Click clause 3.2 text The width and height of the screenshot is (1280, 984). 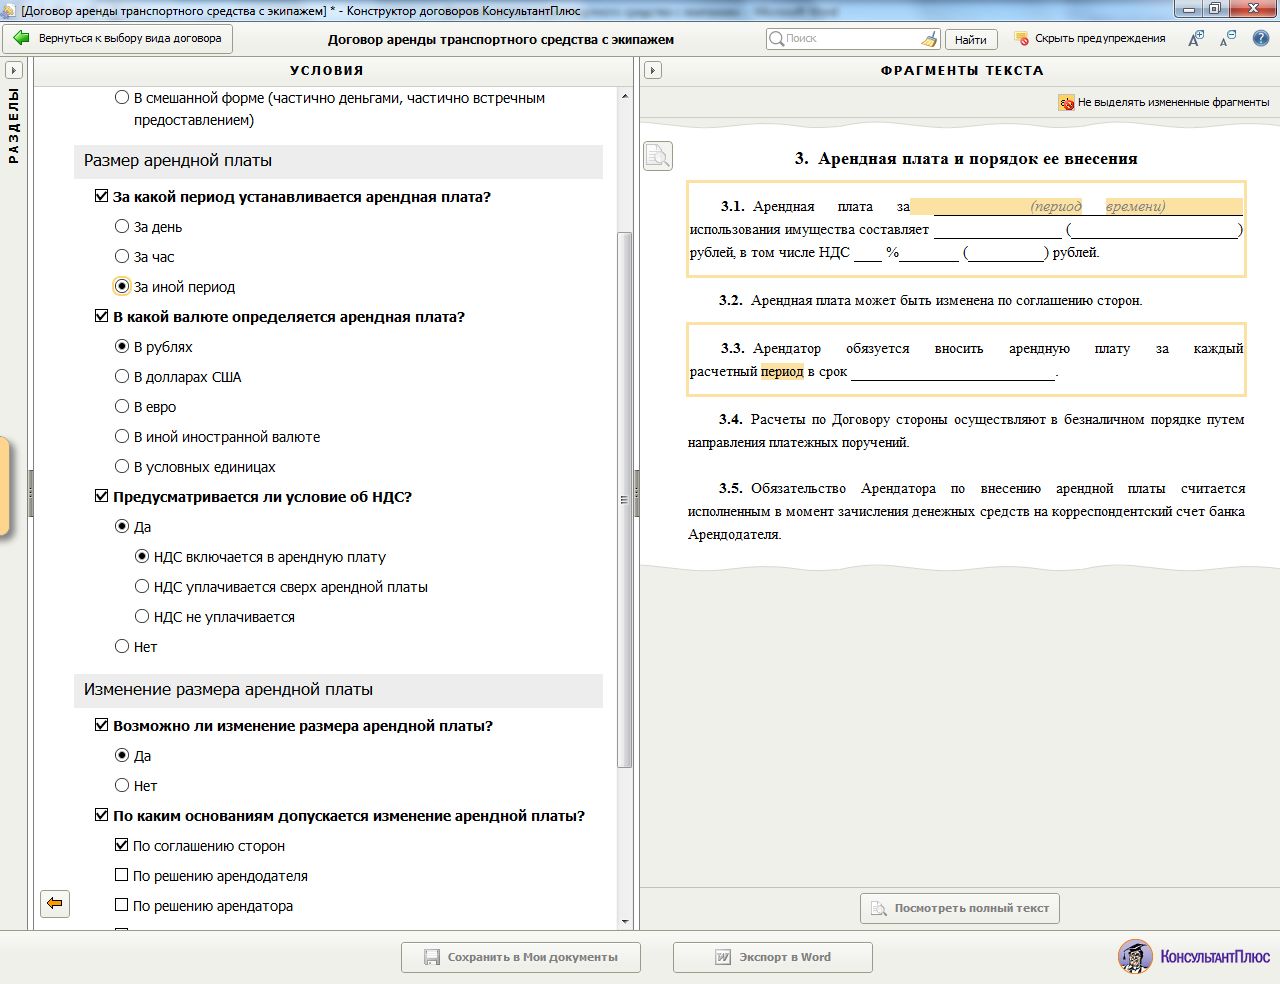click(930, 300)
